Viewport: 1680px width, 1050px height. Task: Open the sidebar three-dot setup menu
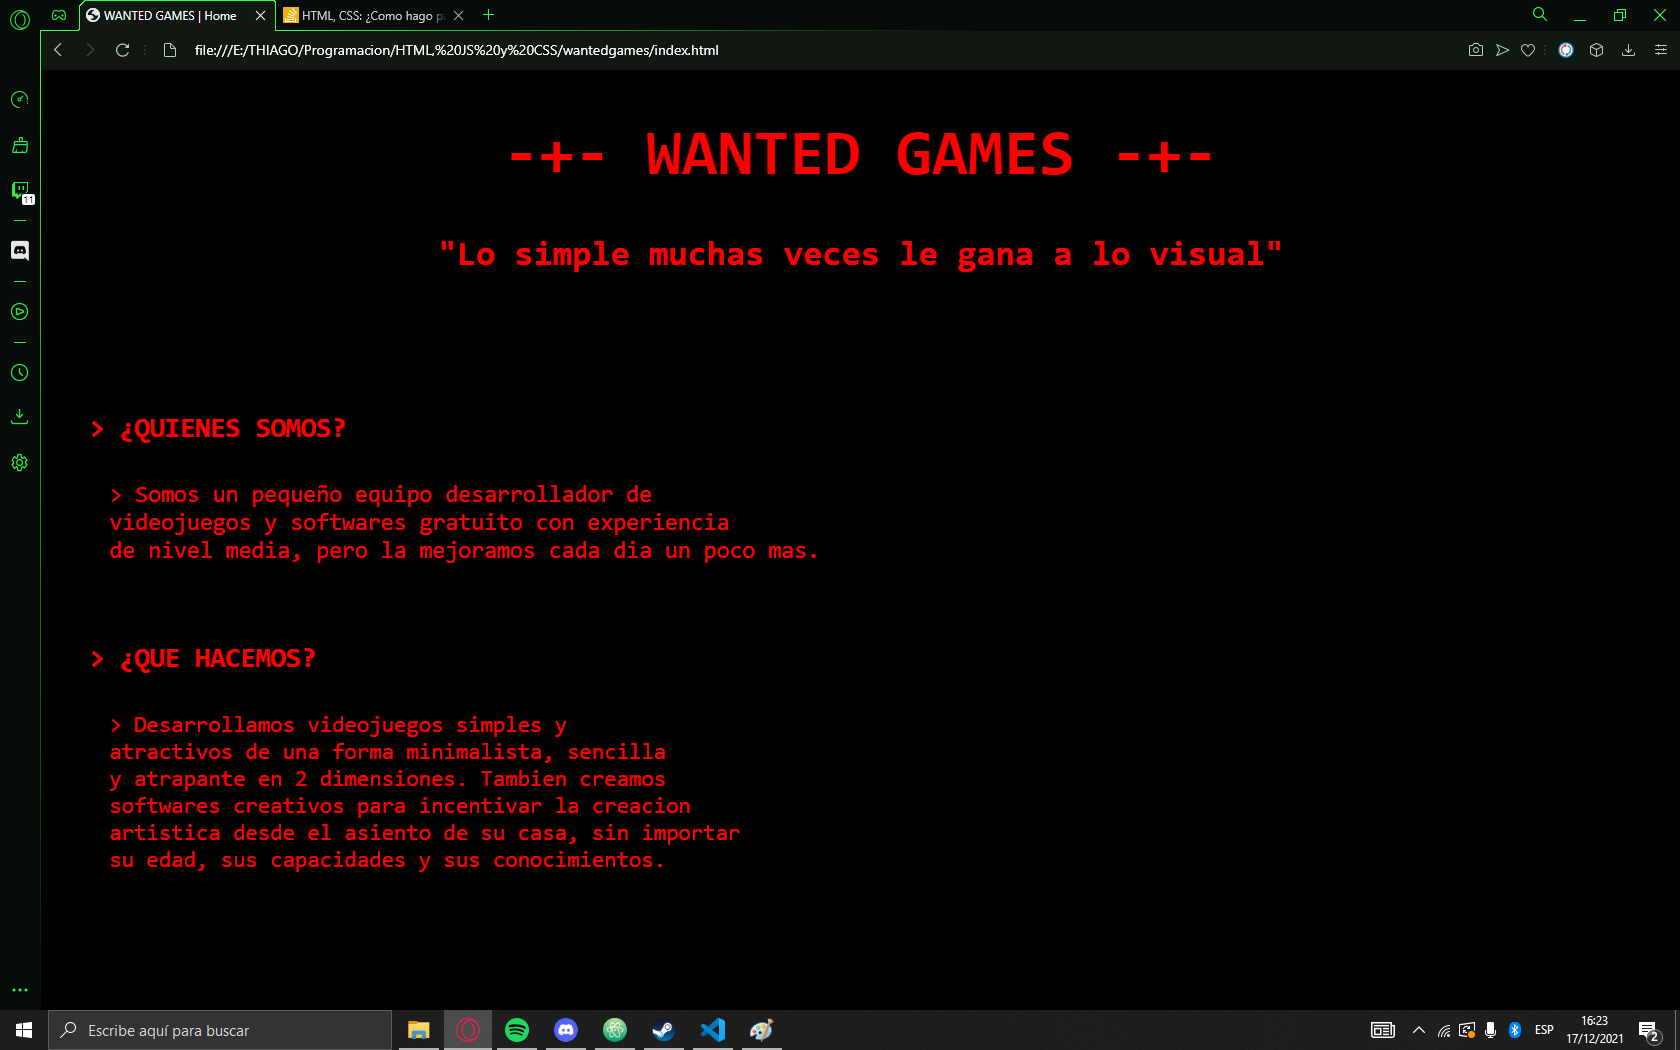(19, 990)
